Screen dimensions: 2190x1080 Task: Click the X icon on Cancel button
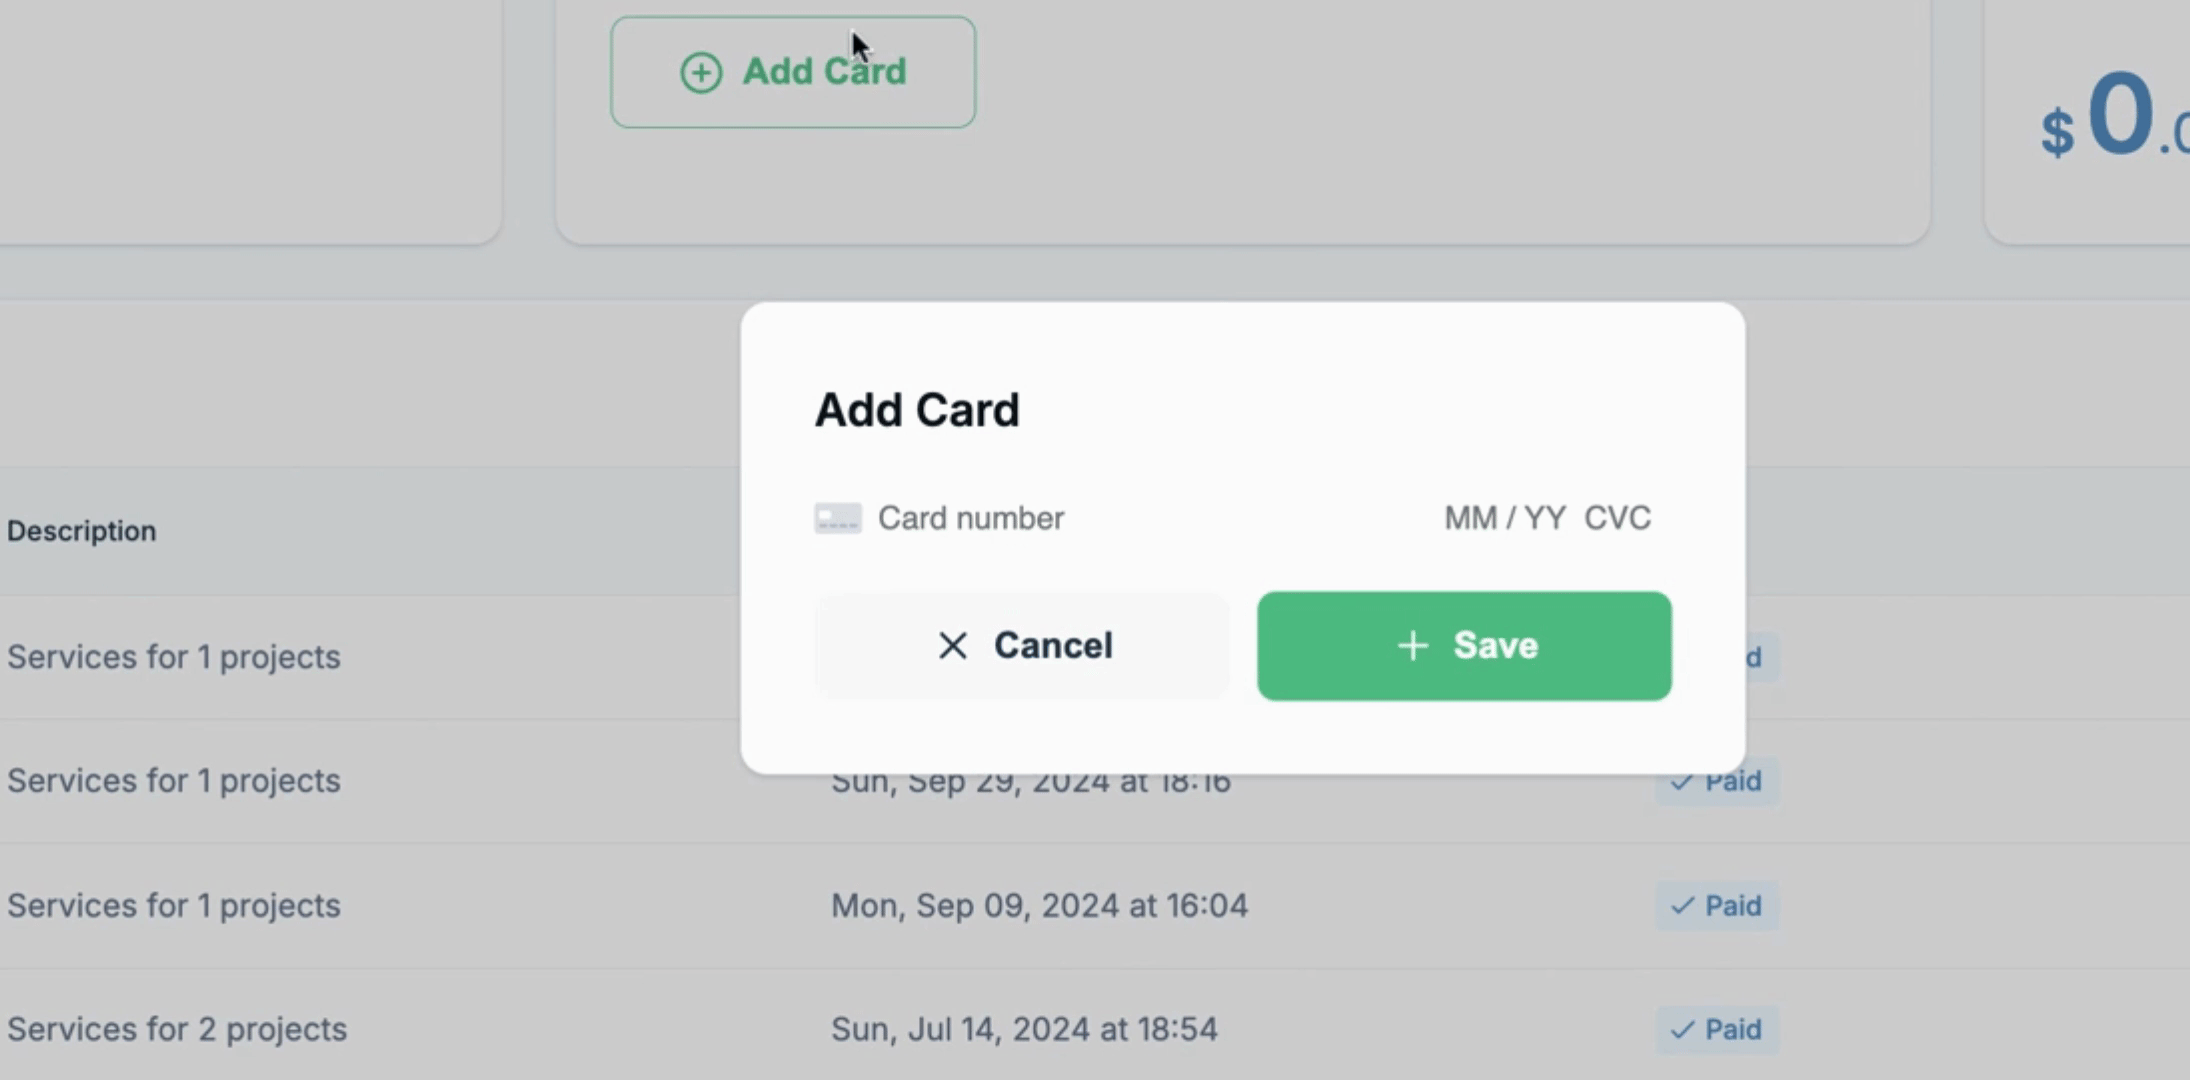point(953,646)
